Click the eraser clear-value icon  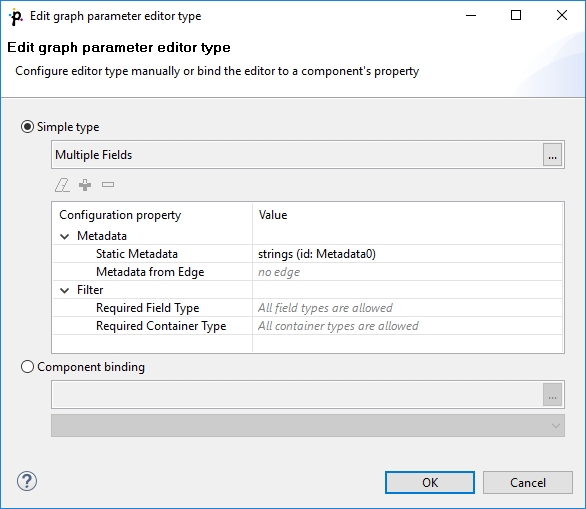click(x=62, y=185)
